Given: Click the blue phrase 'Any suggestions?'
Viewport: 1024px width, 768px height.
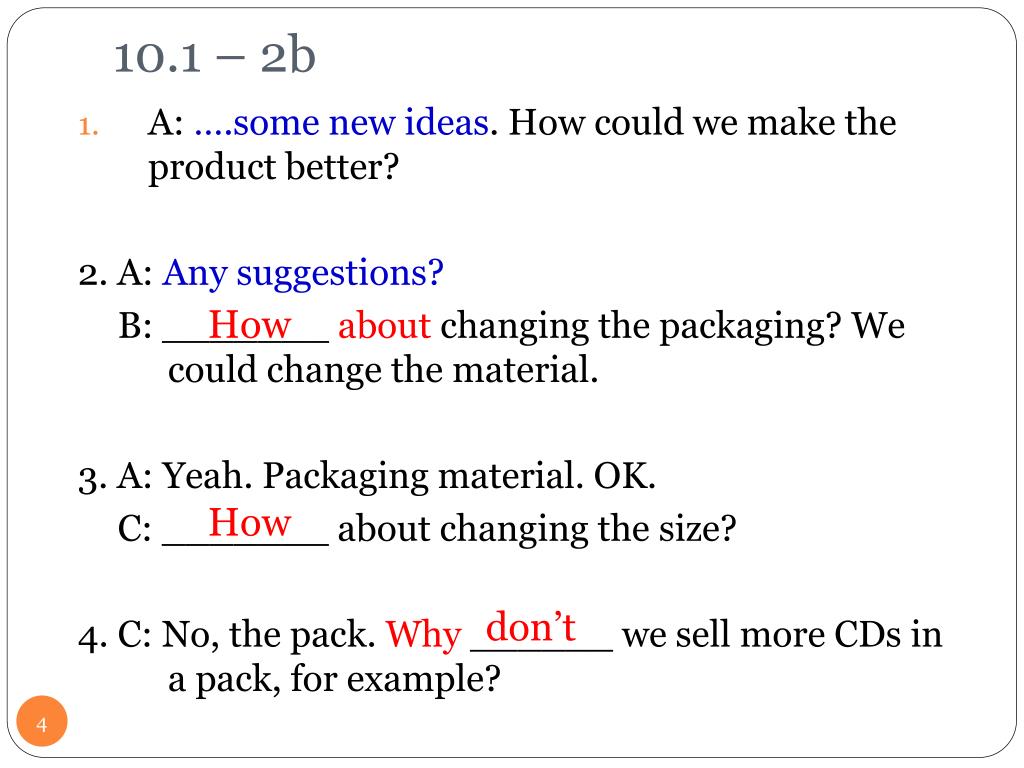Looking at the screenshot, I should tap(303, 273).
